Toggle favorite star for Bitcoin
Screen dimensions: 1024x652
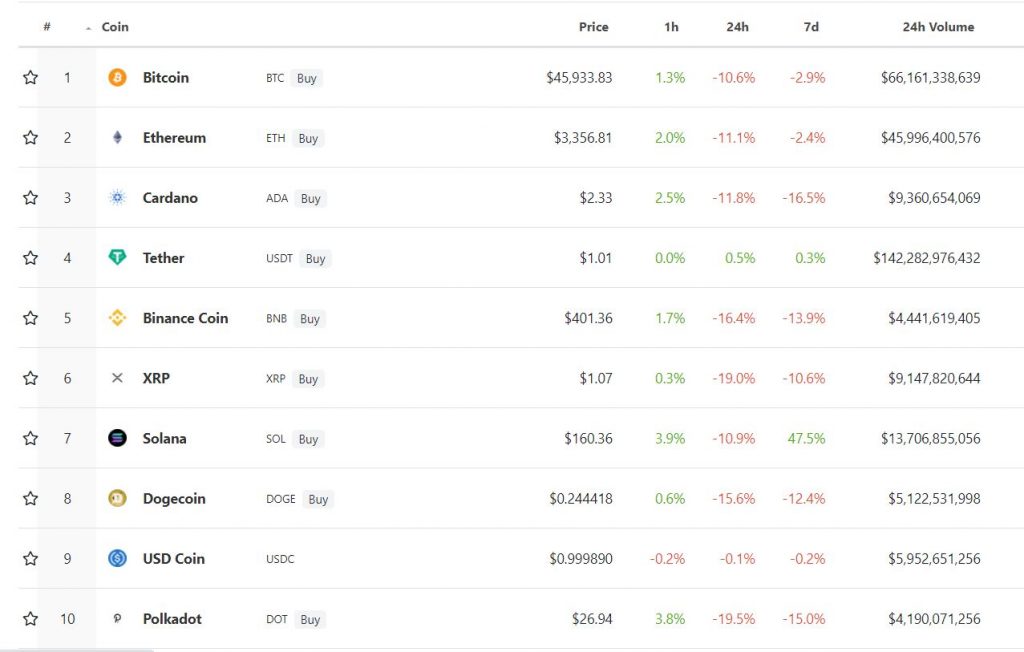pos(30,78)
